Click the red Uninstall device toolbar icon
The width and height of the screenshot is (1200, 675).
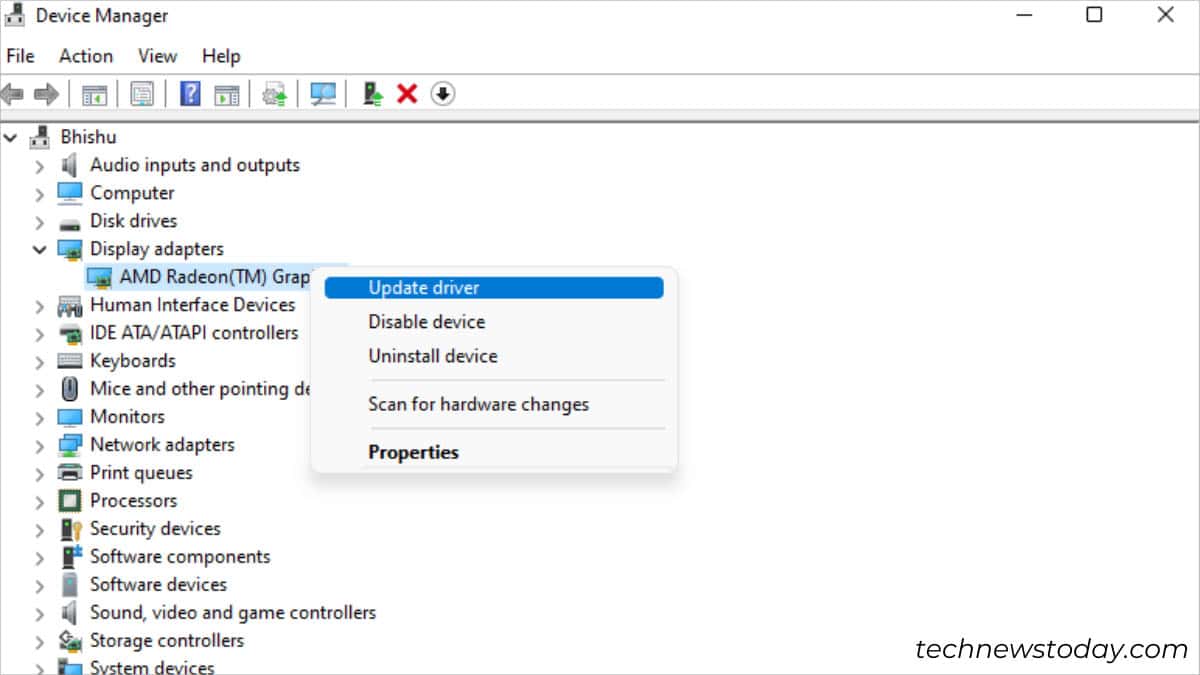tap(404, 93)
